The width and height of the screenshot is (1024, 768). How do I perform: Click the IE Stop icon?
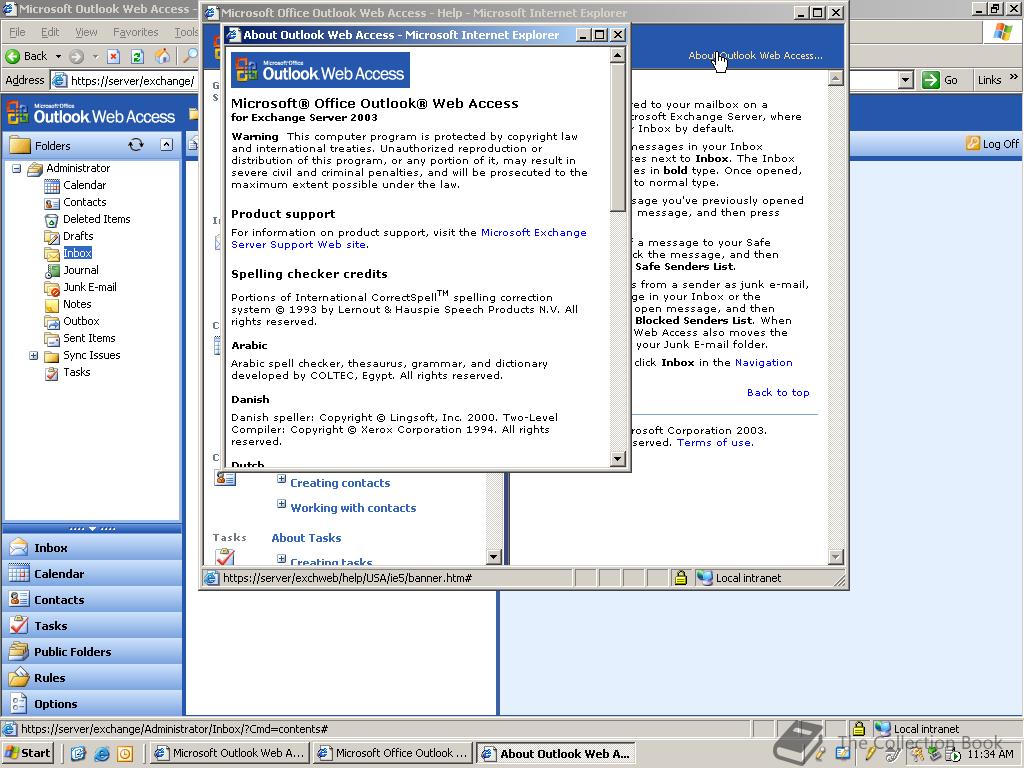click(x=114, y=56)
